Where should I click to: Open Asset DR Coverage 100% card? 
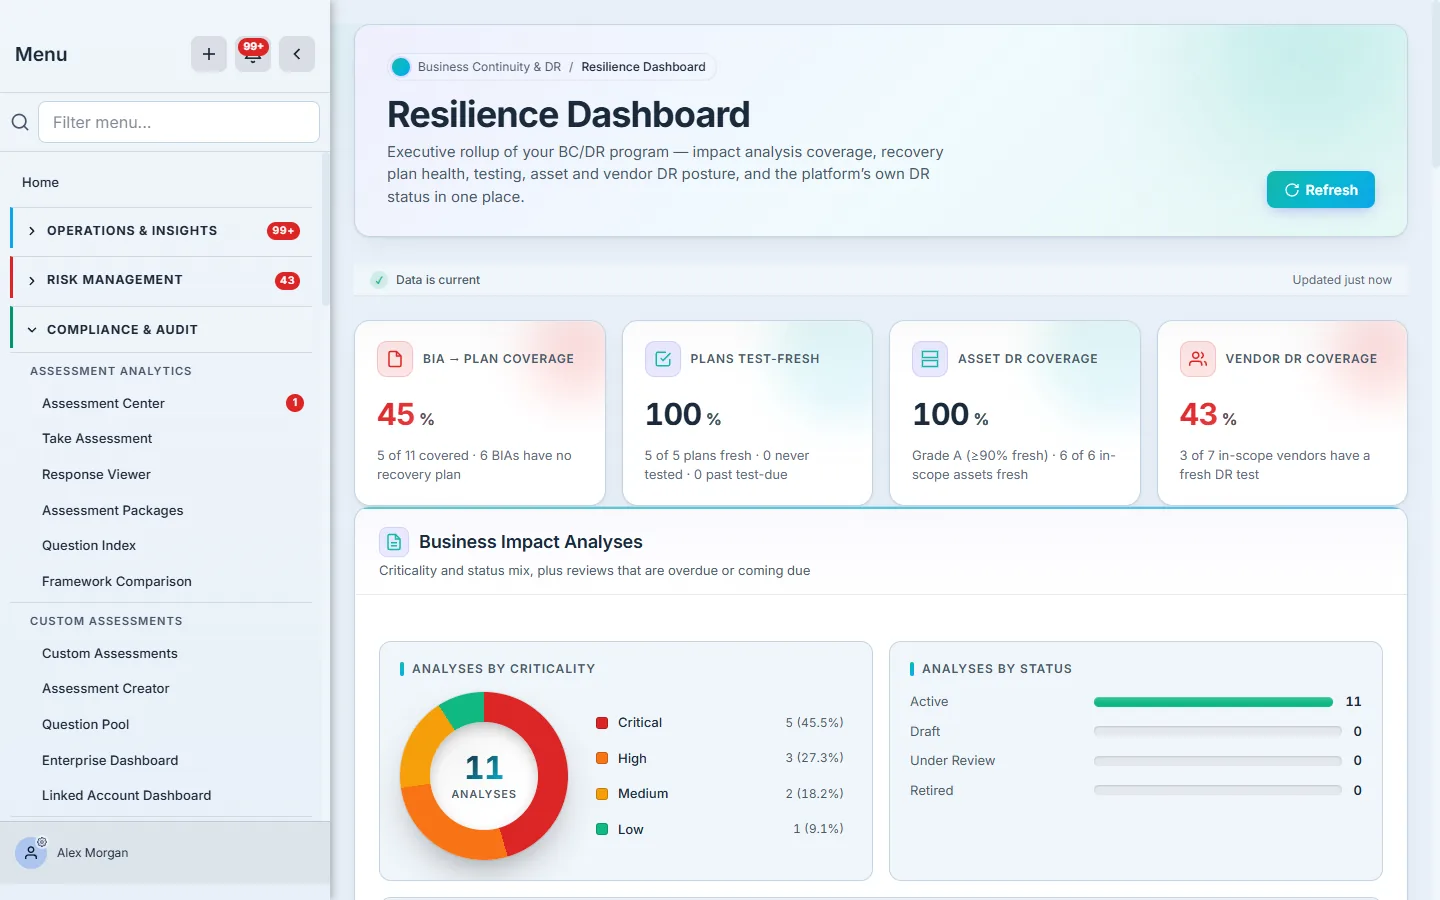tap(1015, 413)
